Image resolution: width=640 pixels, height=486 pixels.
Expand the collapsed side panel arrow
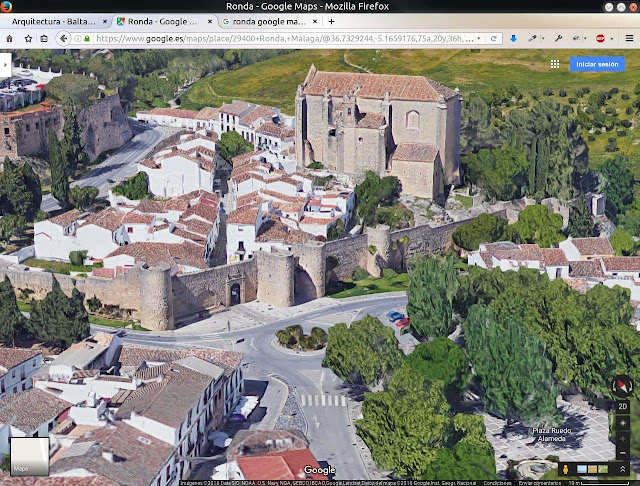5,64
